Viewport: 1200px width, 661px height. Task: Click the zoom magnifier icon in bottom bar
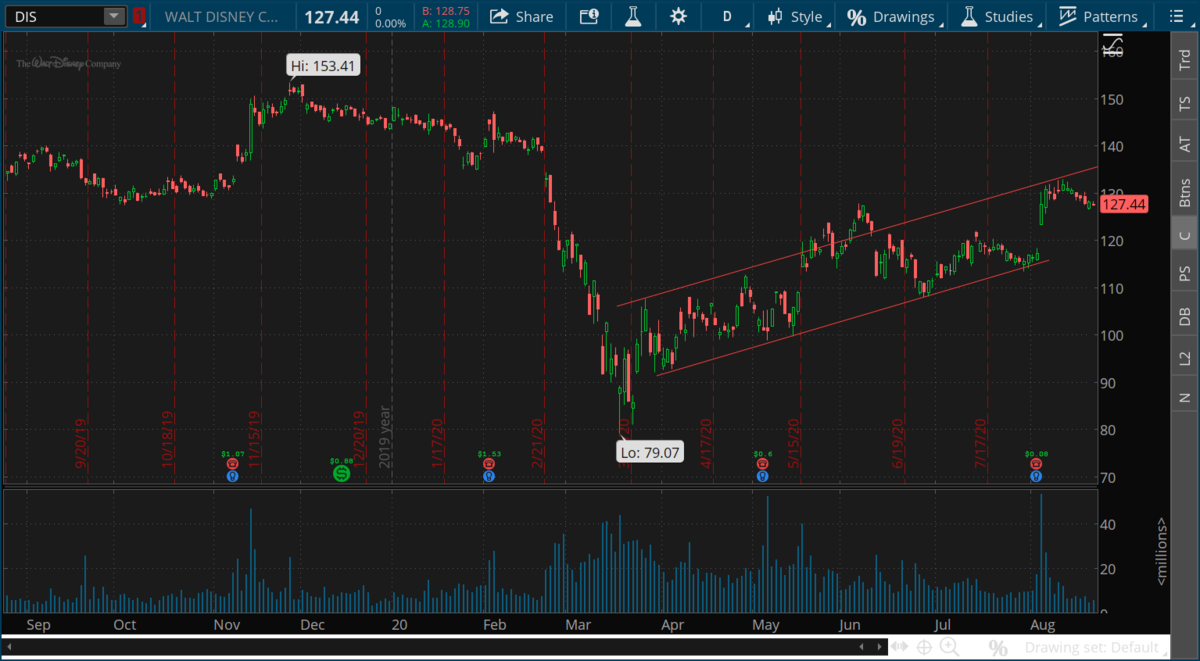pyautogui.click(x=950, y=647)
